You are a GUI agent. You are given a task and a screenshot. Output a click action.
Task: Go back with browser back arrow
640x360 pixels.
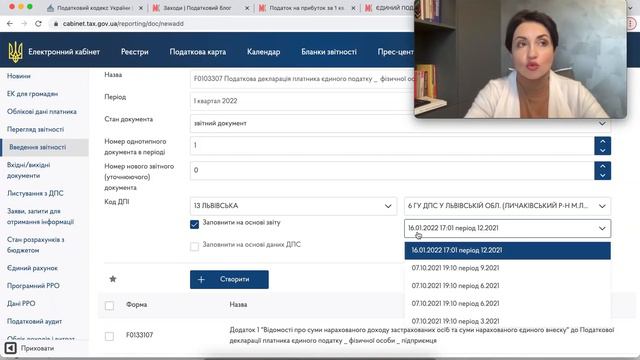(10, 24)
